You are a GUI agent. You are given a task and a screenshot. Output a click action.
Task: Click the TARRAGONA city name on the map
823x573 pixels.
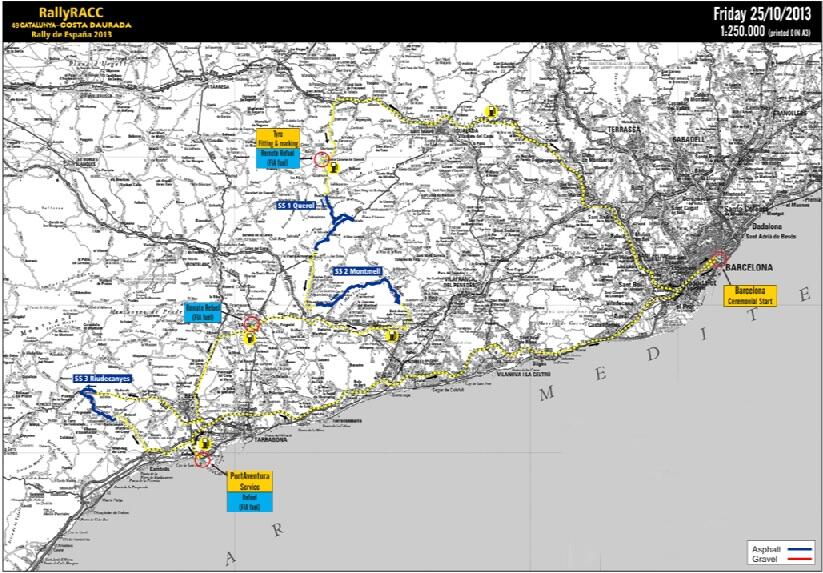[x=270, y=440]
